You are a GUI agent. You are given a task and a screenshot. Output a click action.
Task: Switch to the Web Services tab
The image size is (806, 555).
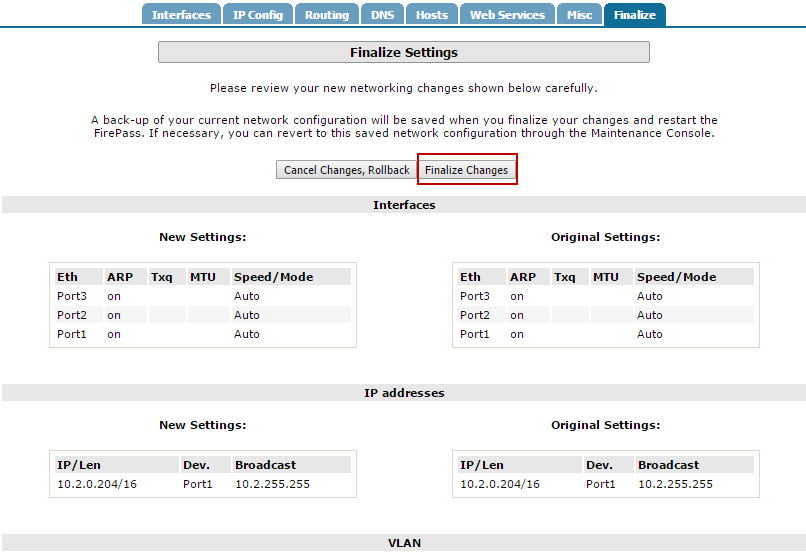508,15
